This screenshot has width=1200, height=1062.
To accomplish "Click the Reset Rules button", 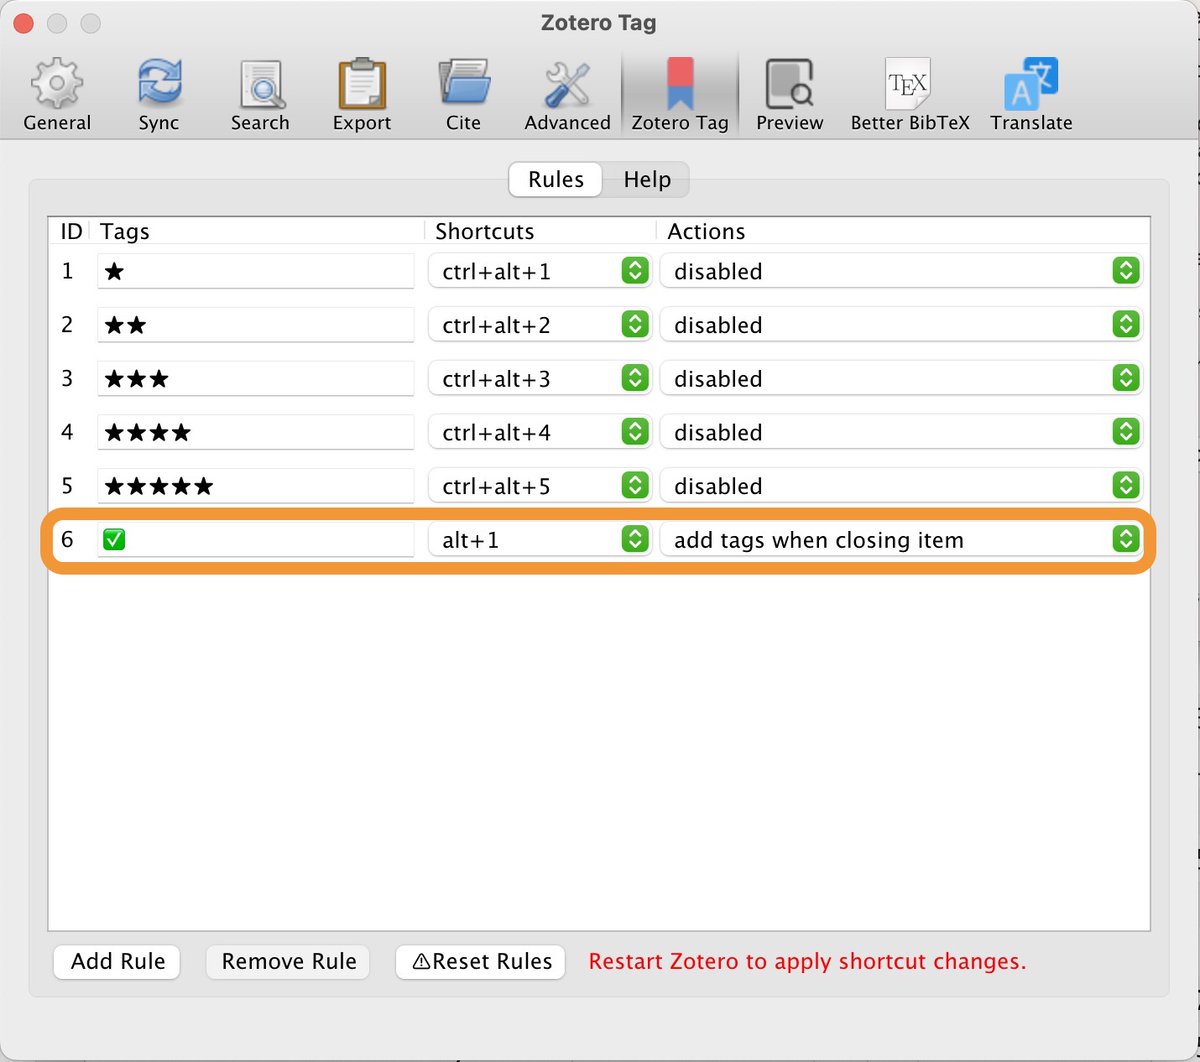I will click(x=481, y=962).
